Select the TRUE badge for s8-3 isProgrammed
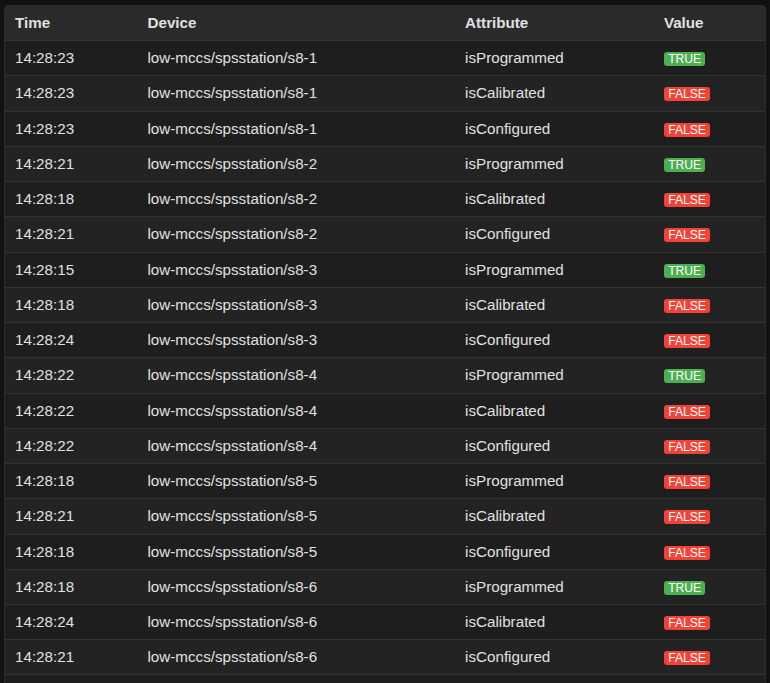 685,271
